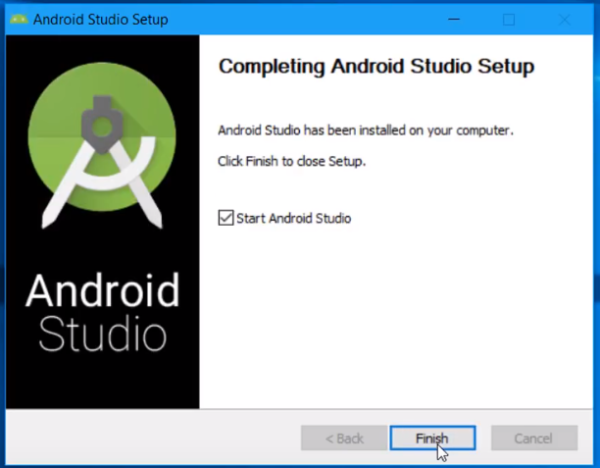Viewport: 600px width, 468px height.
Task: Click the 'Completing Android Studio Setup' heading
Action: (376, 67)
